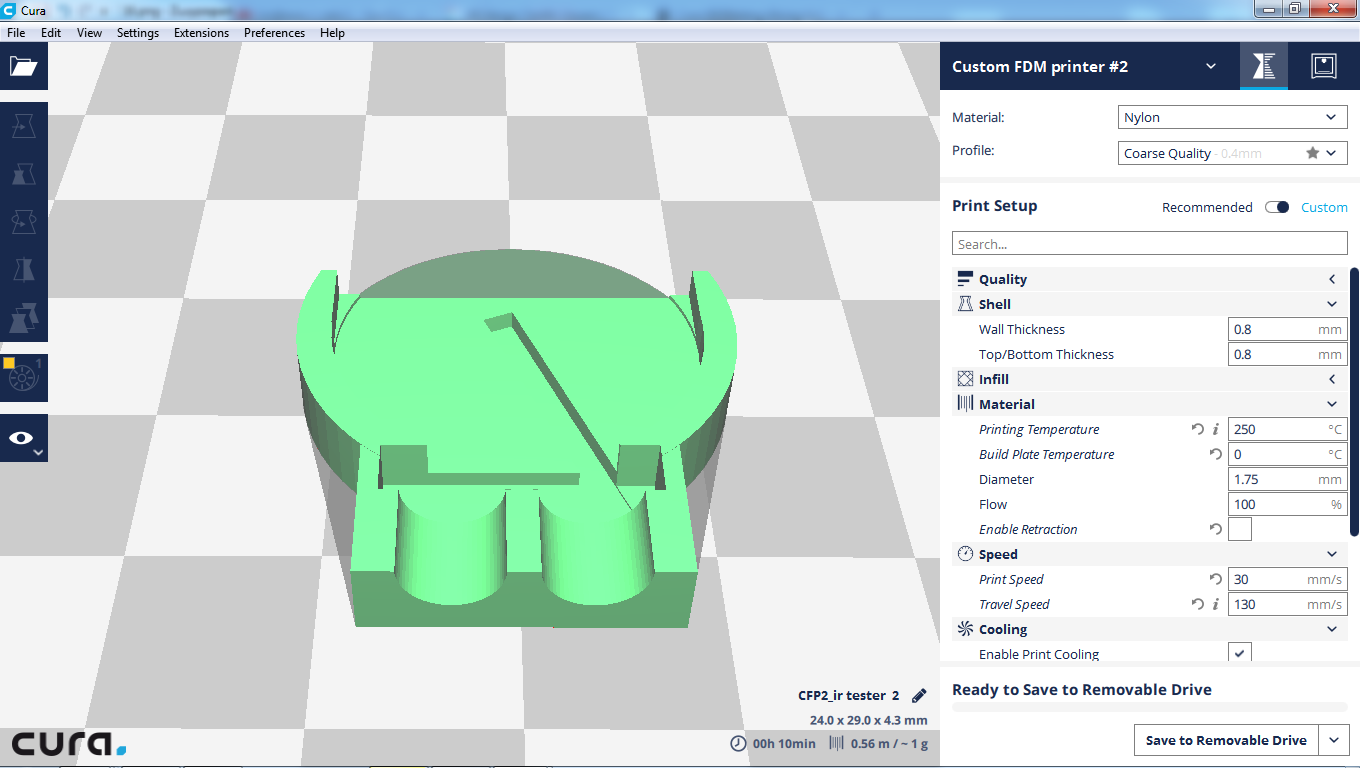The height and width of the screenshot is (768, 1360).
Task: Open the Preferences menu
Action: (274, 32)
